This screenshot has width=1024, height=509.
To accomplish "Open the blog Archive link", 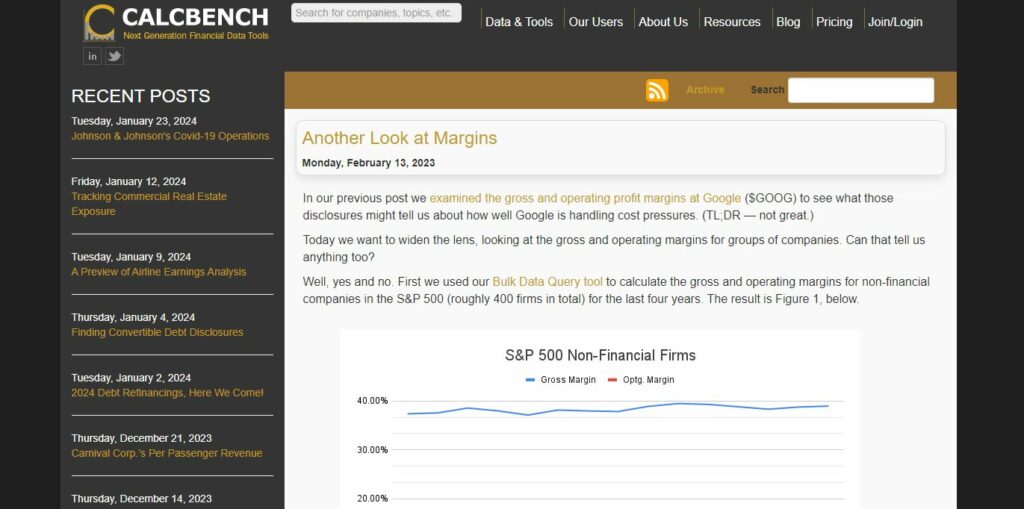I will (705, 90).
